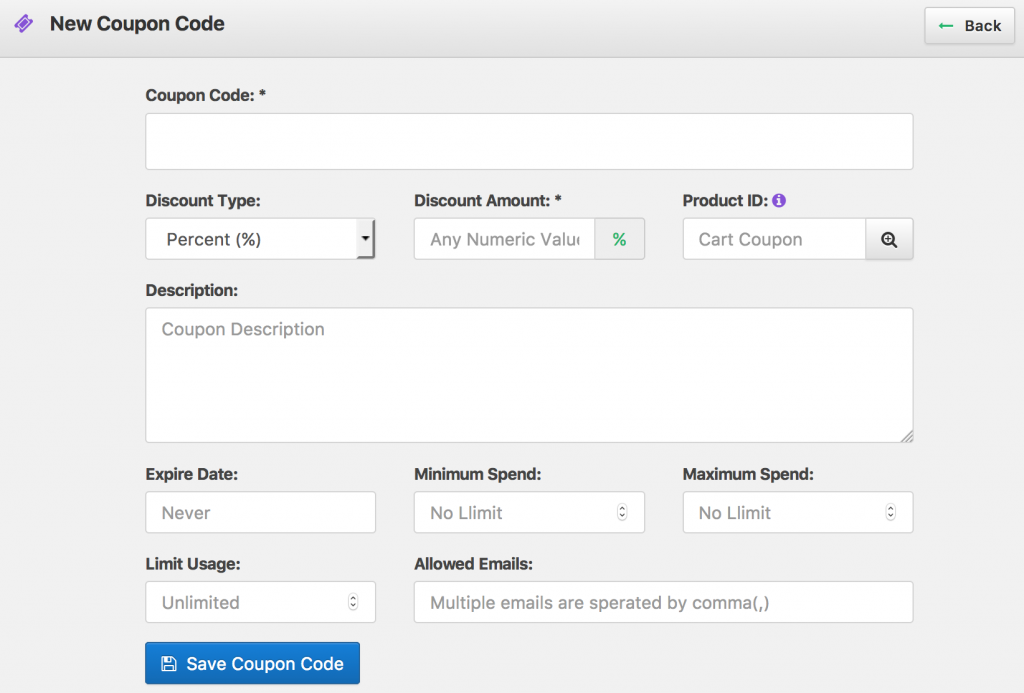Click the Minimum Spend stepper arrows

coord(622,512)
